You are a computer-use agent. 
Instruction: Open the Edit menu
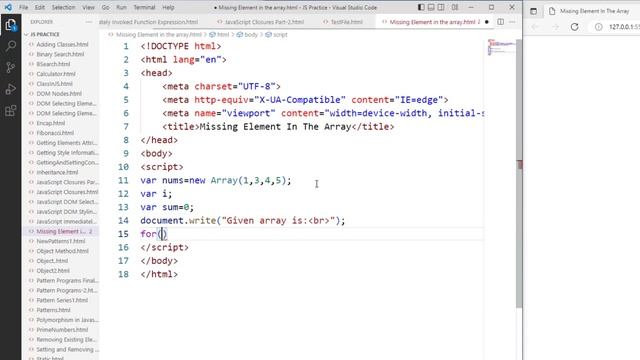pyautogui.click(x=40, y=7)
